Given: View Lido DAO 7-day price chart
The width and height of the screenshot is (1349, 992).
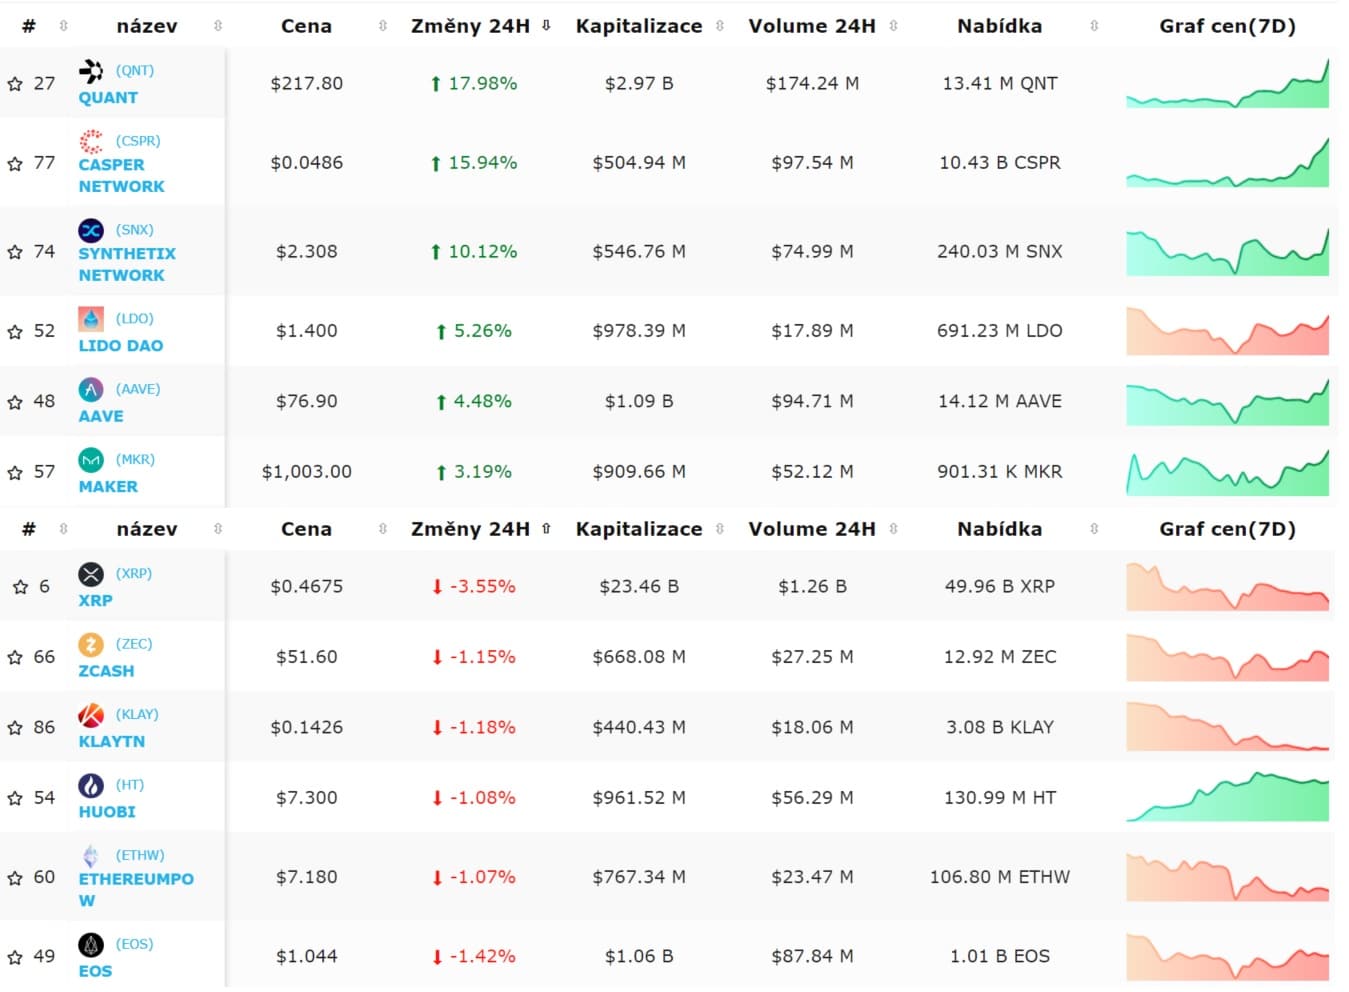Looking at the screenshot, I should coord(1227,331).
